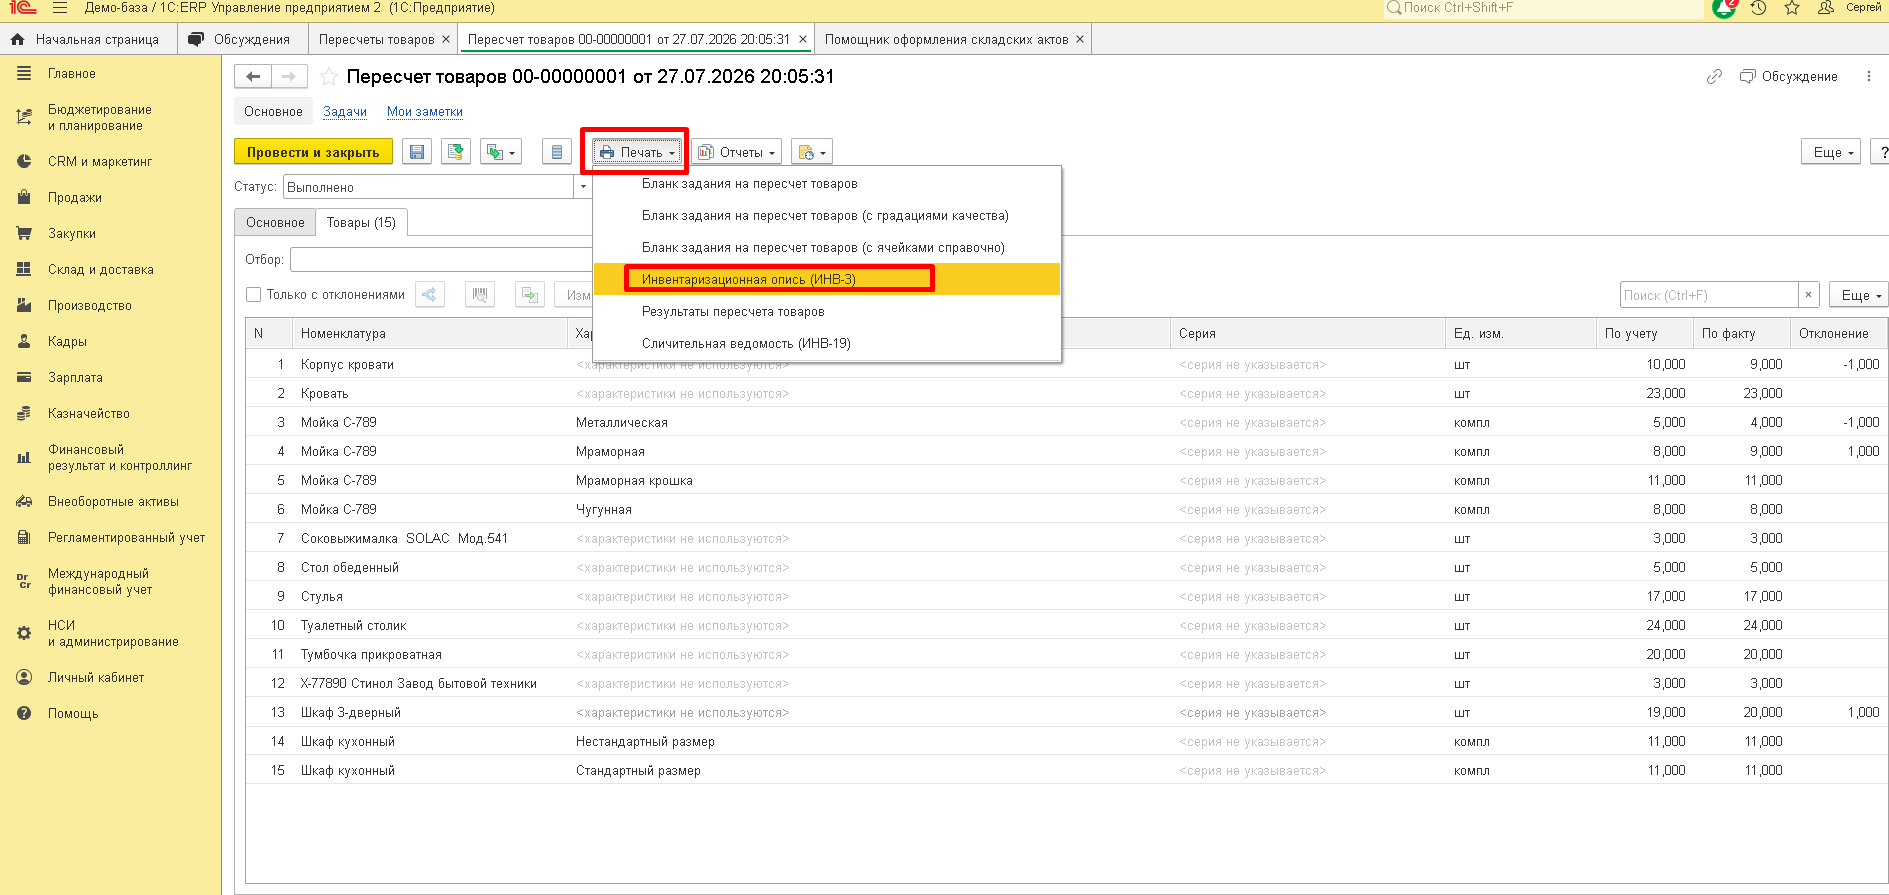
Task: Open the Печать dropdown button
Action: pos(636,152)
